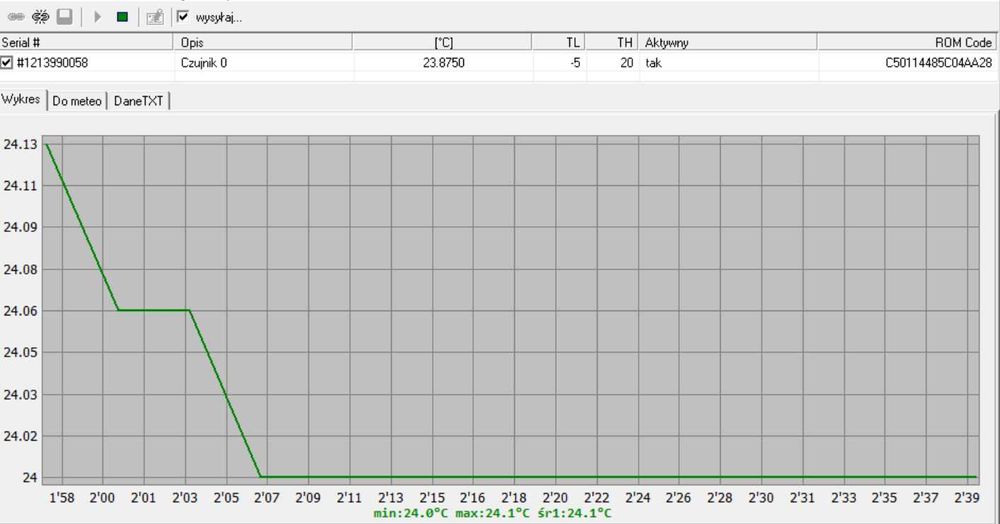Click the disconnect broken-link icon
1000x524 pixels.
(x=40, y=17)
